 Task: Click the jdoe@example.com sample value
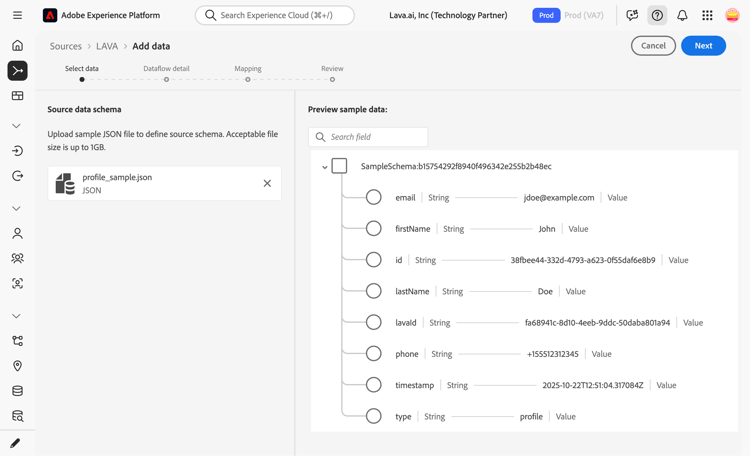(x=559, y=198)
